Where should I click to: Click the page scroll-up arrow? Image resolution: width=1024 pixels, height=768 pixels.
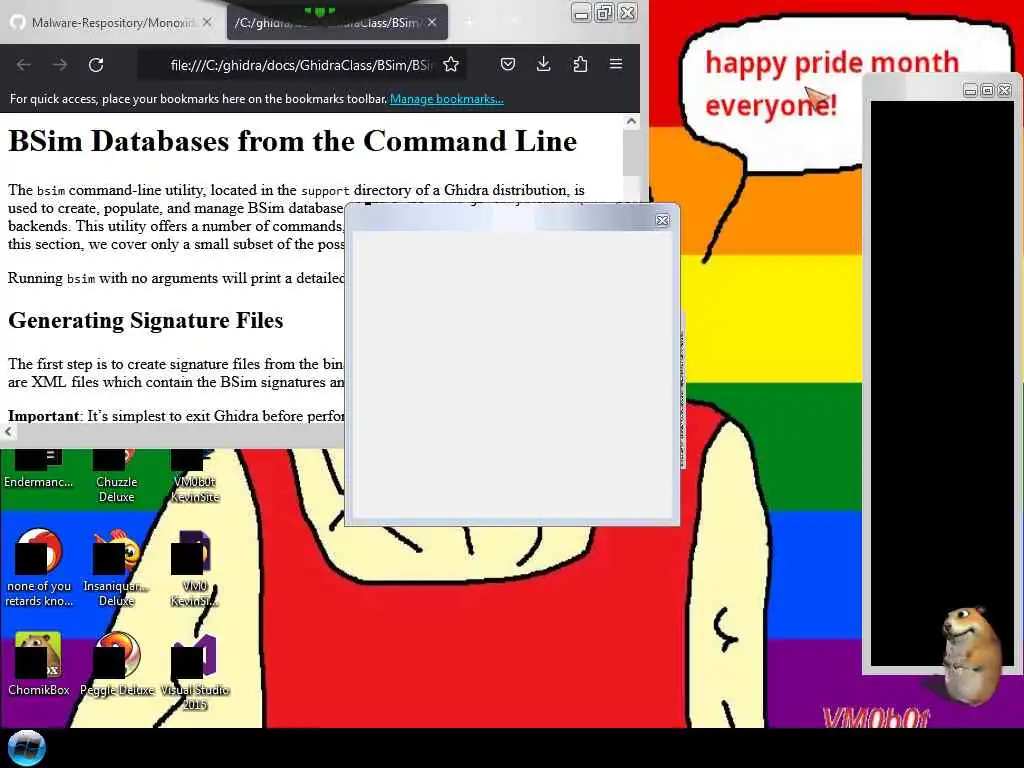pos(631,121)
